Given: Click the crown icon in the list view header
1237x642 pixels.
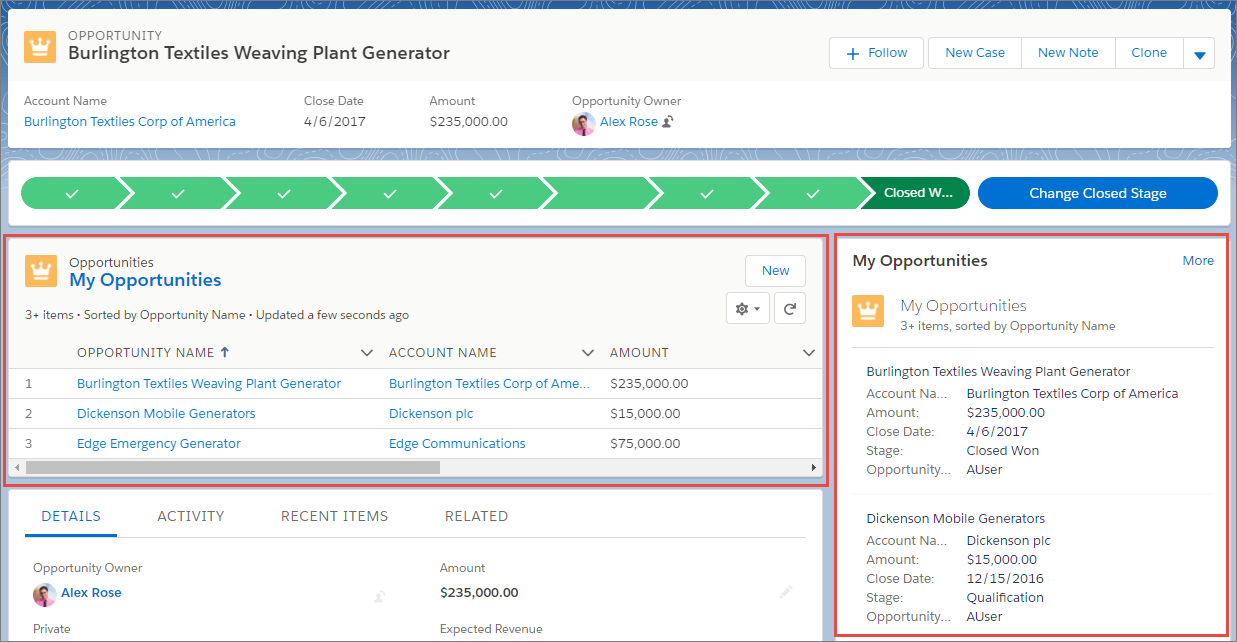Looking at the screenshot, I should 40,271.
